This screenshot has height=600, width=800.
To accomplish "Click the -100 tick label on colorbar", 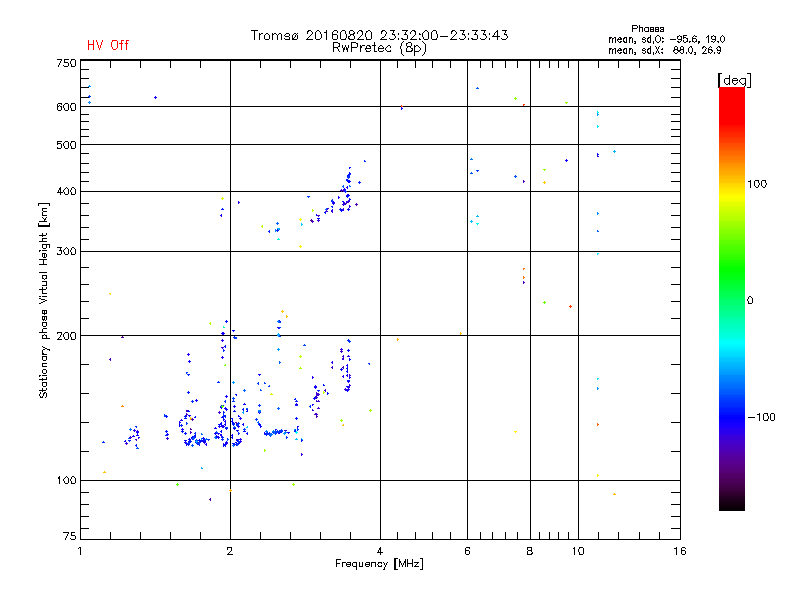I will point(760,416).
